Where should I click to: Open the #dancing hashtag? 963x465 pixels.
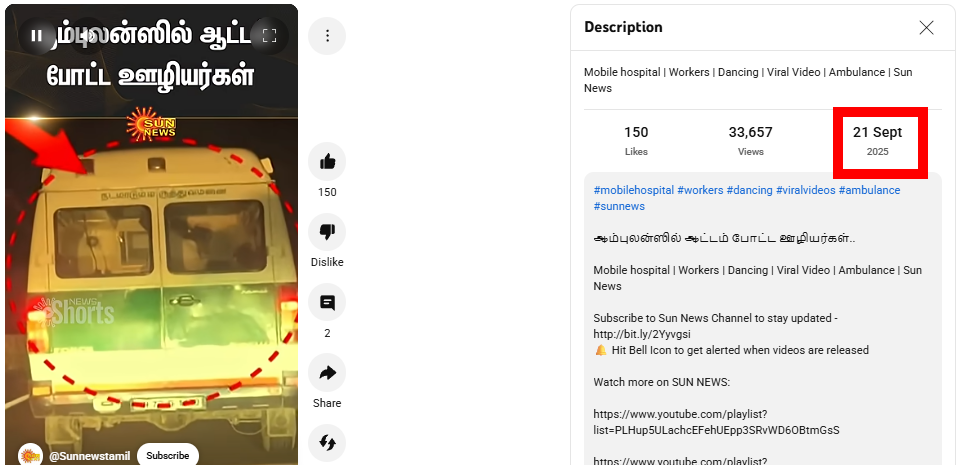749,190
